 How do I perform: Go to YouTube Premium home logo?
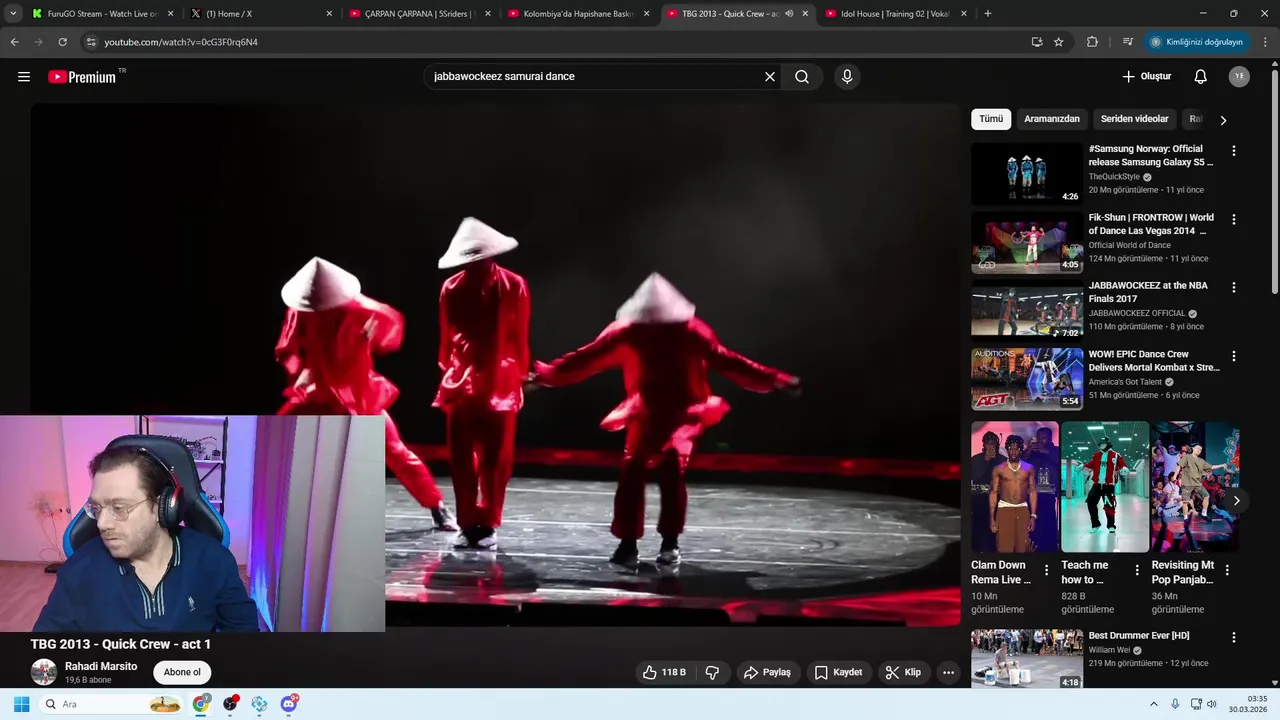pyautogui.click(x=82, y=77)
